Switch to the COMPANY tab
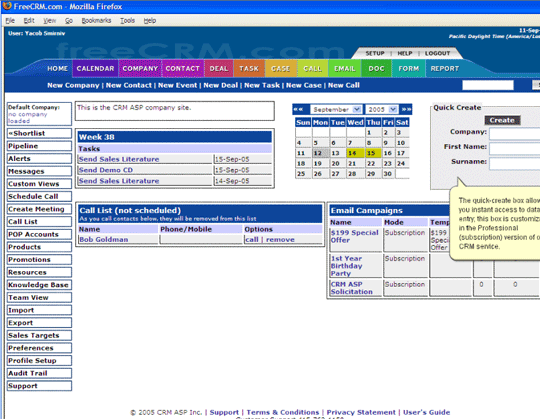 [x=140, y=69]
